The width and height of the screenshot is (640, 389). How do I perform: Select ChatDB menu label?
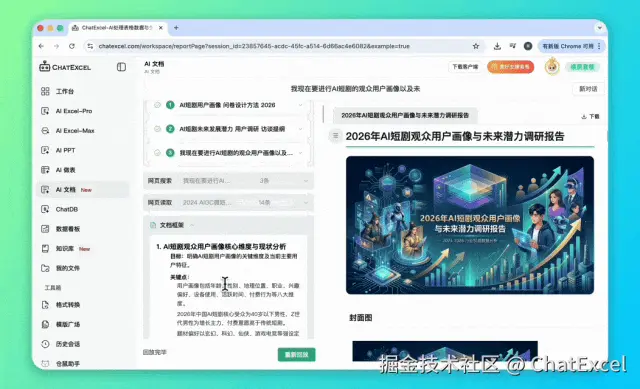(x=67, y=209)
